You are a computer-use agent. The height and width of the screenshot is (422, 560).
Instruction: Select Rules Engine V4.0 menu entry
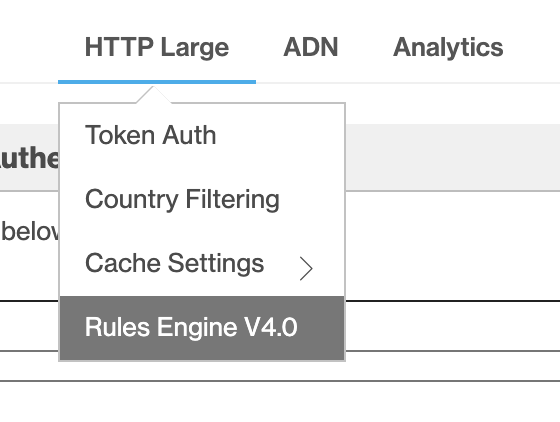click(x=202, y=328)
